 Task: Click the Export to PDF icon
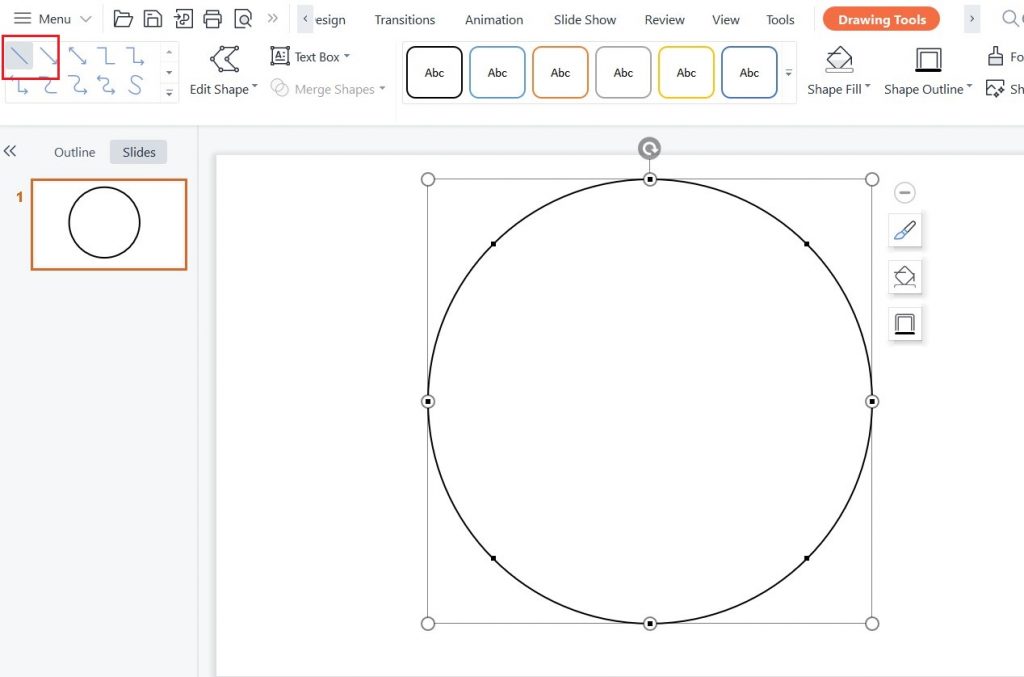[183, 19]
